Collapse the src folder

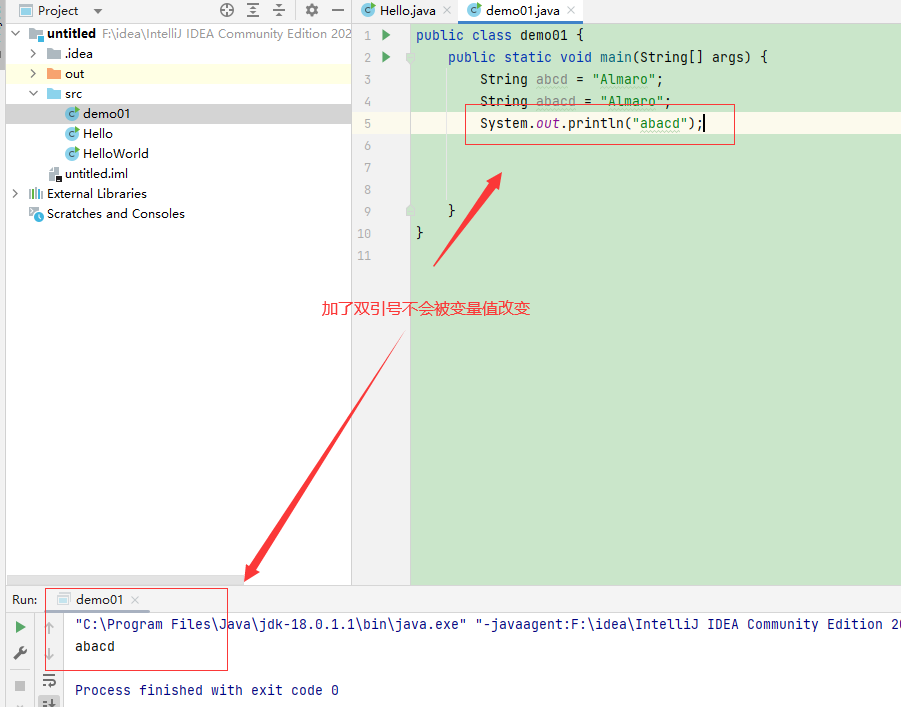click(33, 93)
